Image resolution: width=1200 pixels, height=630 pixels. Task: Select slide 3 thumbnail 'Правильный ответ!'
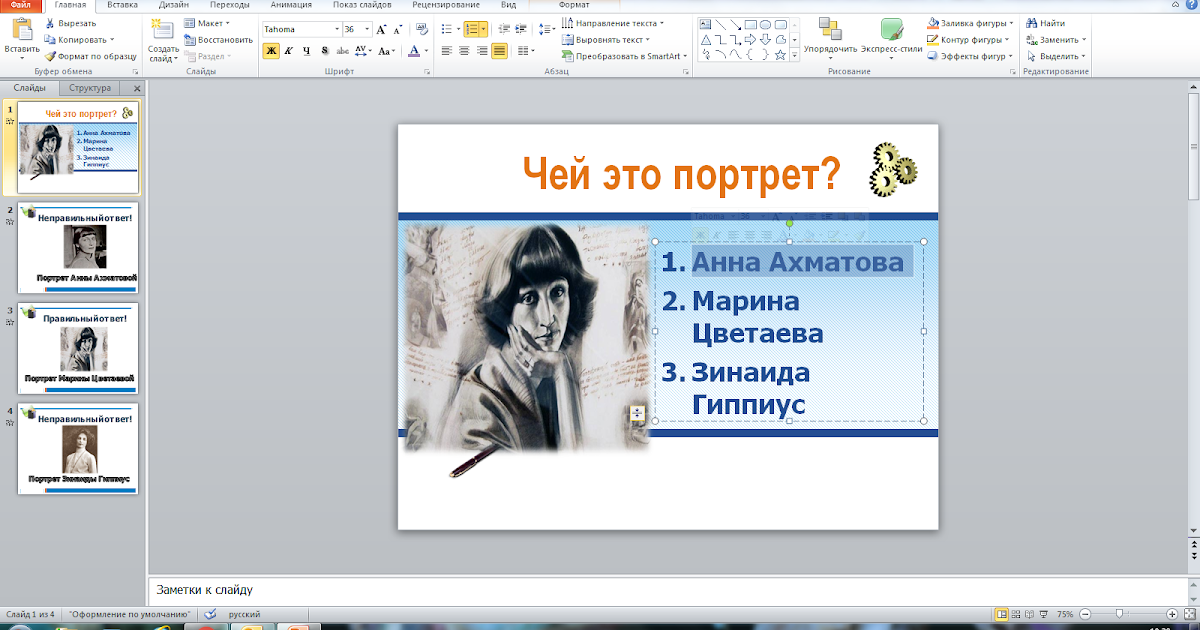(x=77, y=348)
